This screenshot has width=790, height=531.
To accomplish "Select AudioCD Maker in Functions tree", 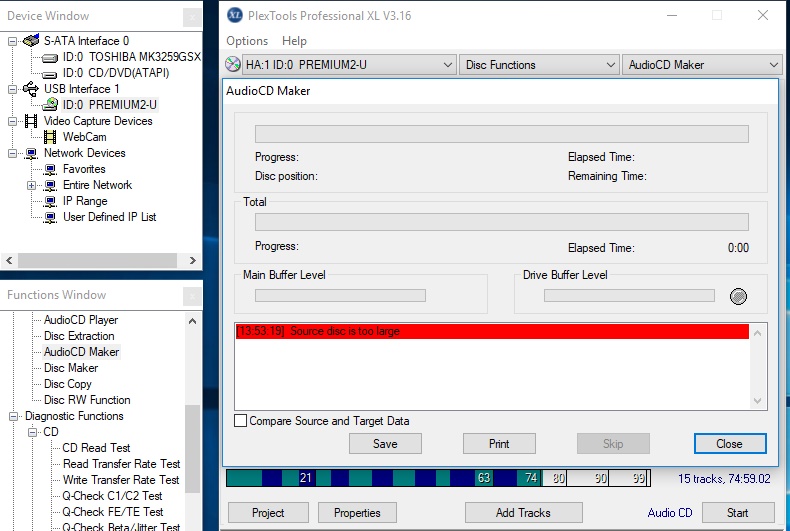I will [82, 352].
